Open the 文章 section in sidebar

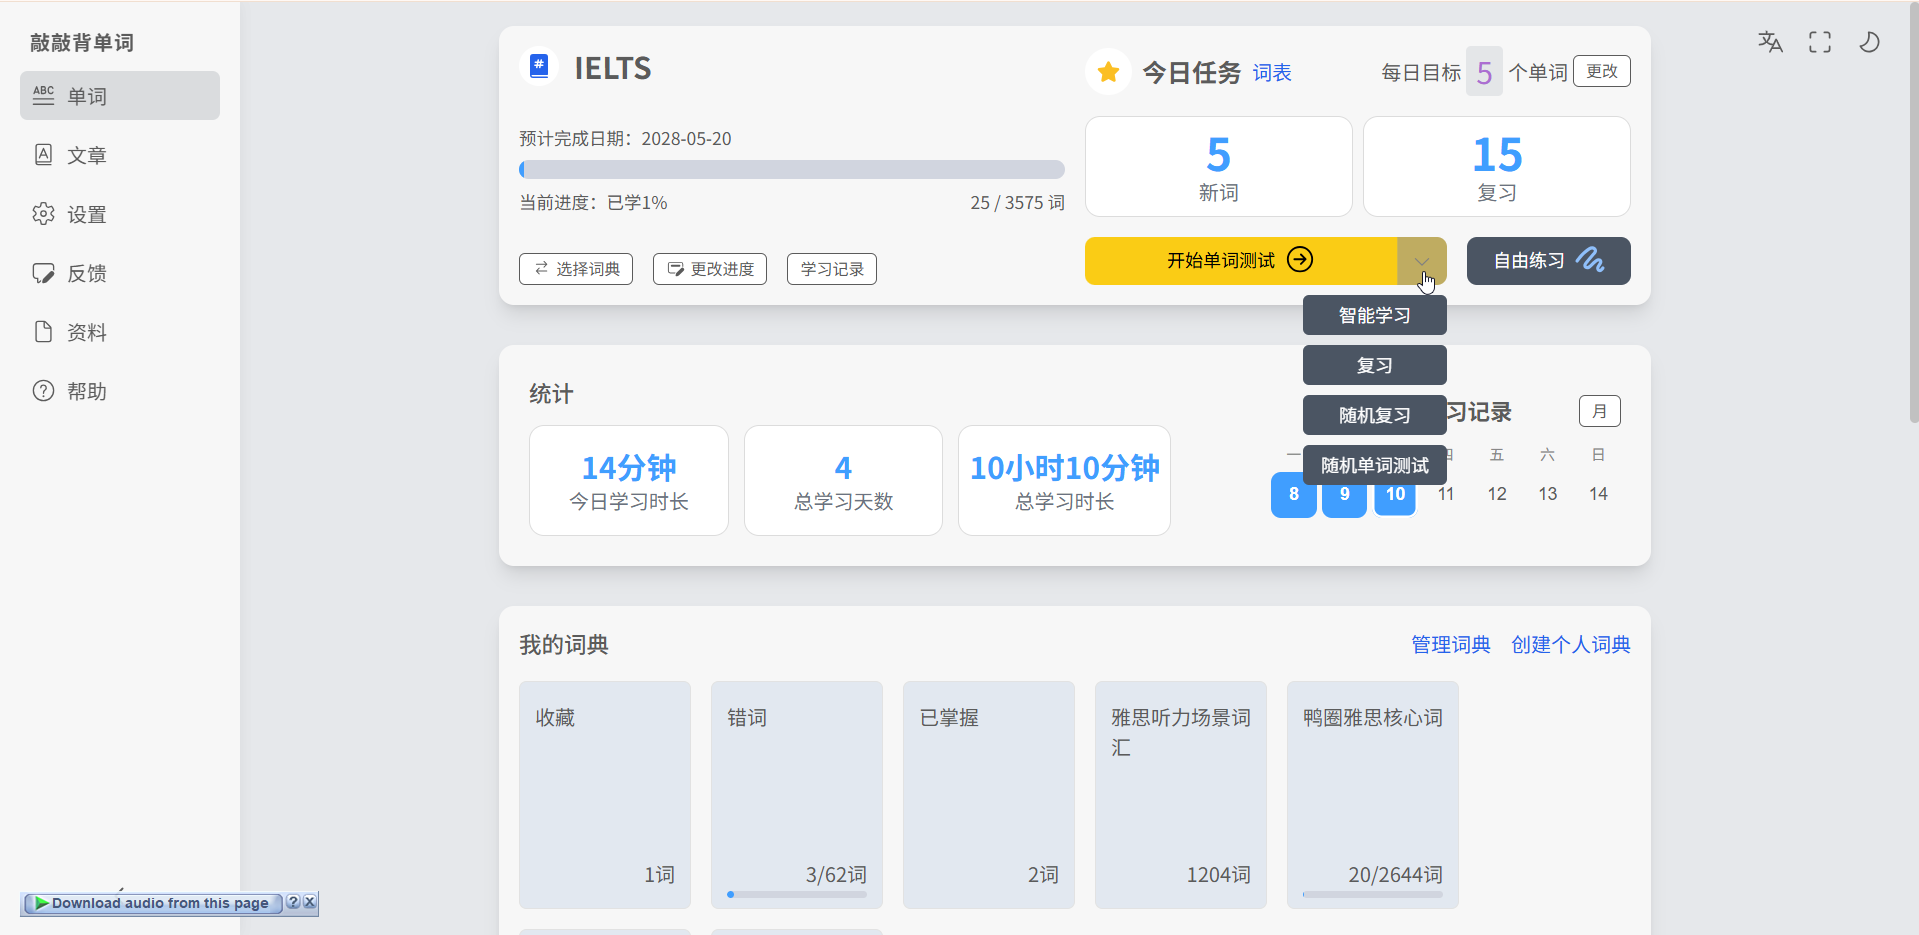click(120, 155)
